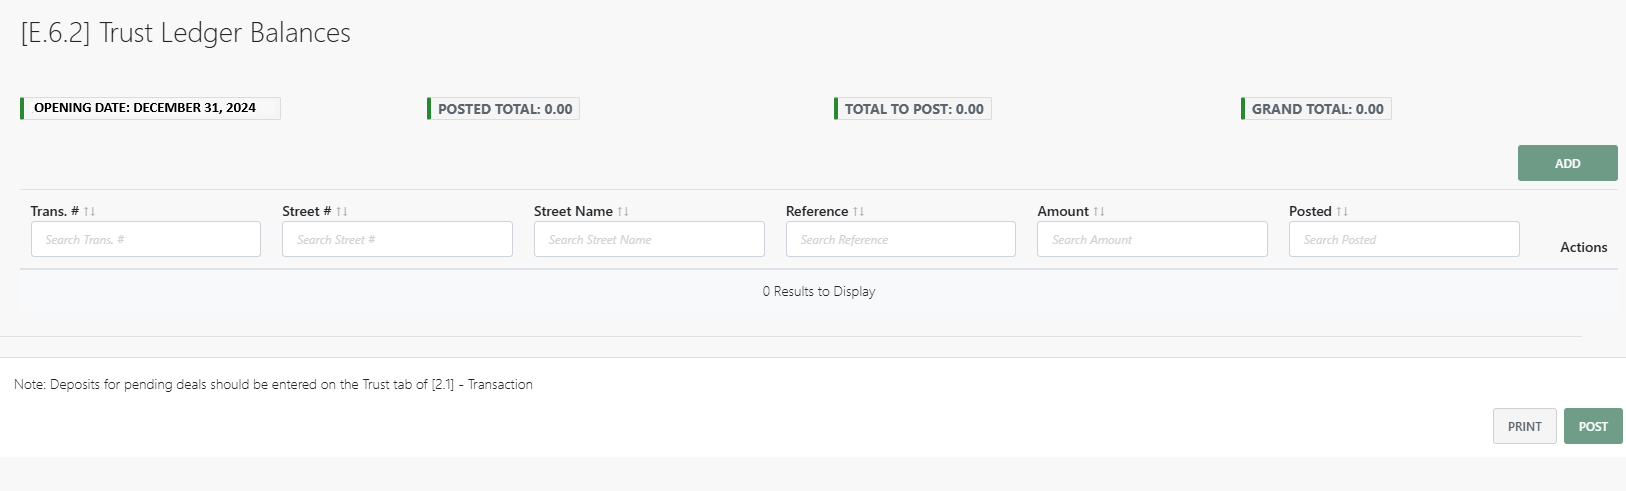Select the Search Amount input
Screen dimensions: 1626x491
pyautogui.click(x=1152, y=240)
